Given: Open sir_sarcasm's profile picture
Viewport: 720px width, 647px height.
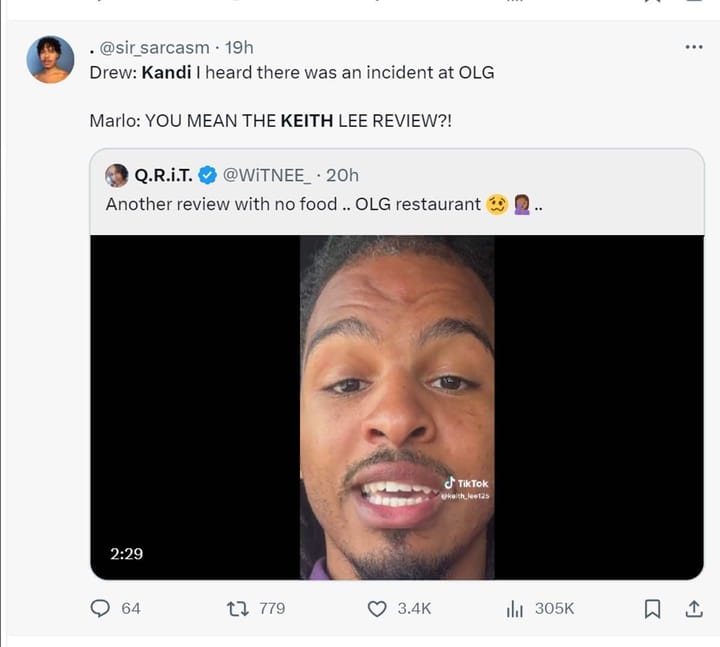Looking at the screenshot, I should [x=50, y=60].
